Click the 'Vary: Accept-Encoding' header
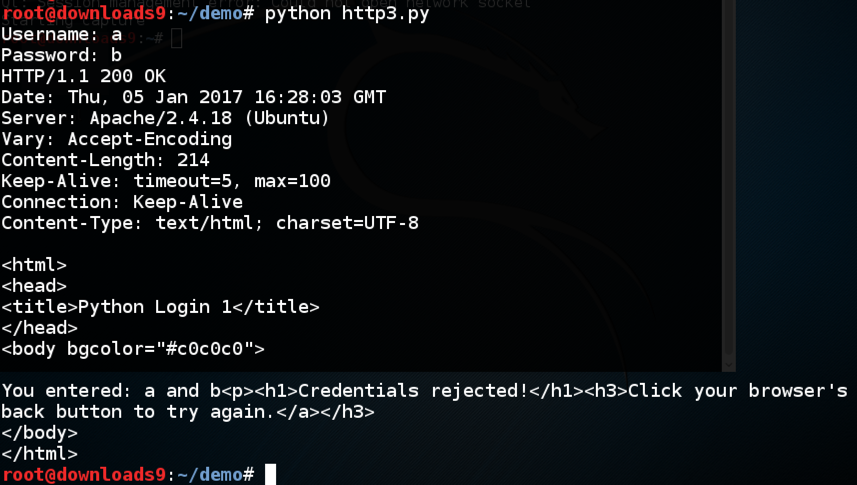 pyautogui.click(x=116, y=139)
